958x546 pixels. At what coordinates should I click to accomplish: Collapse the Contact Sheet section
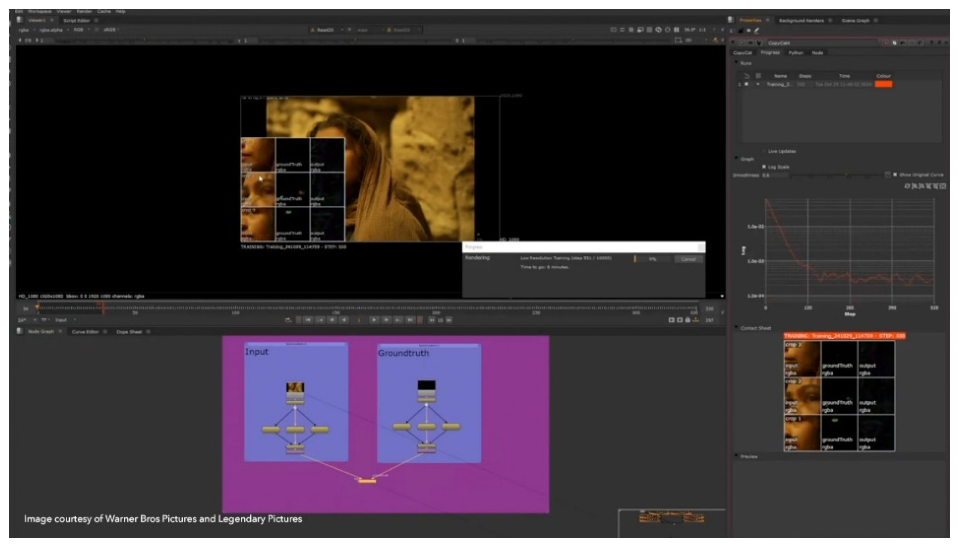(736, 327)
